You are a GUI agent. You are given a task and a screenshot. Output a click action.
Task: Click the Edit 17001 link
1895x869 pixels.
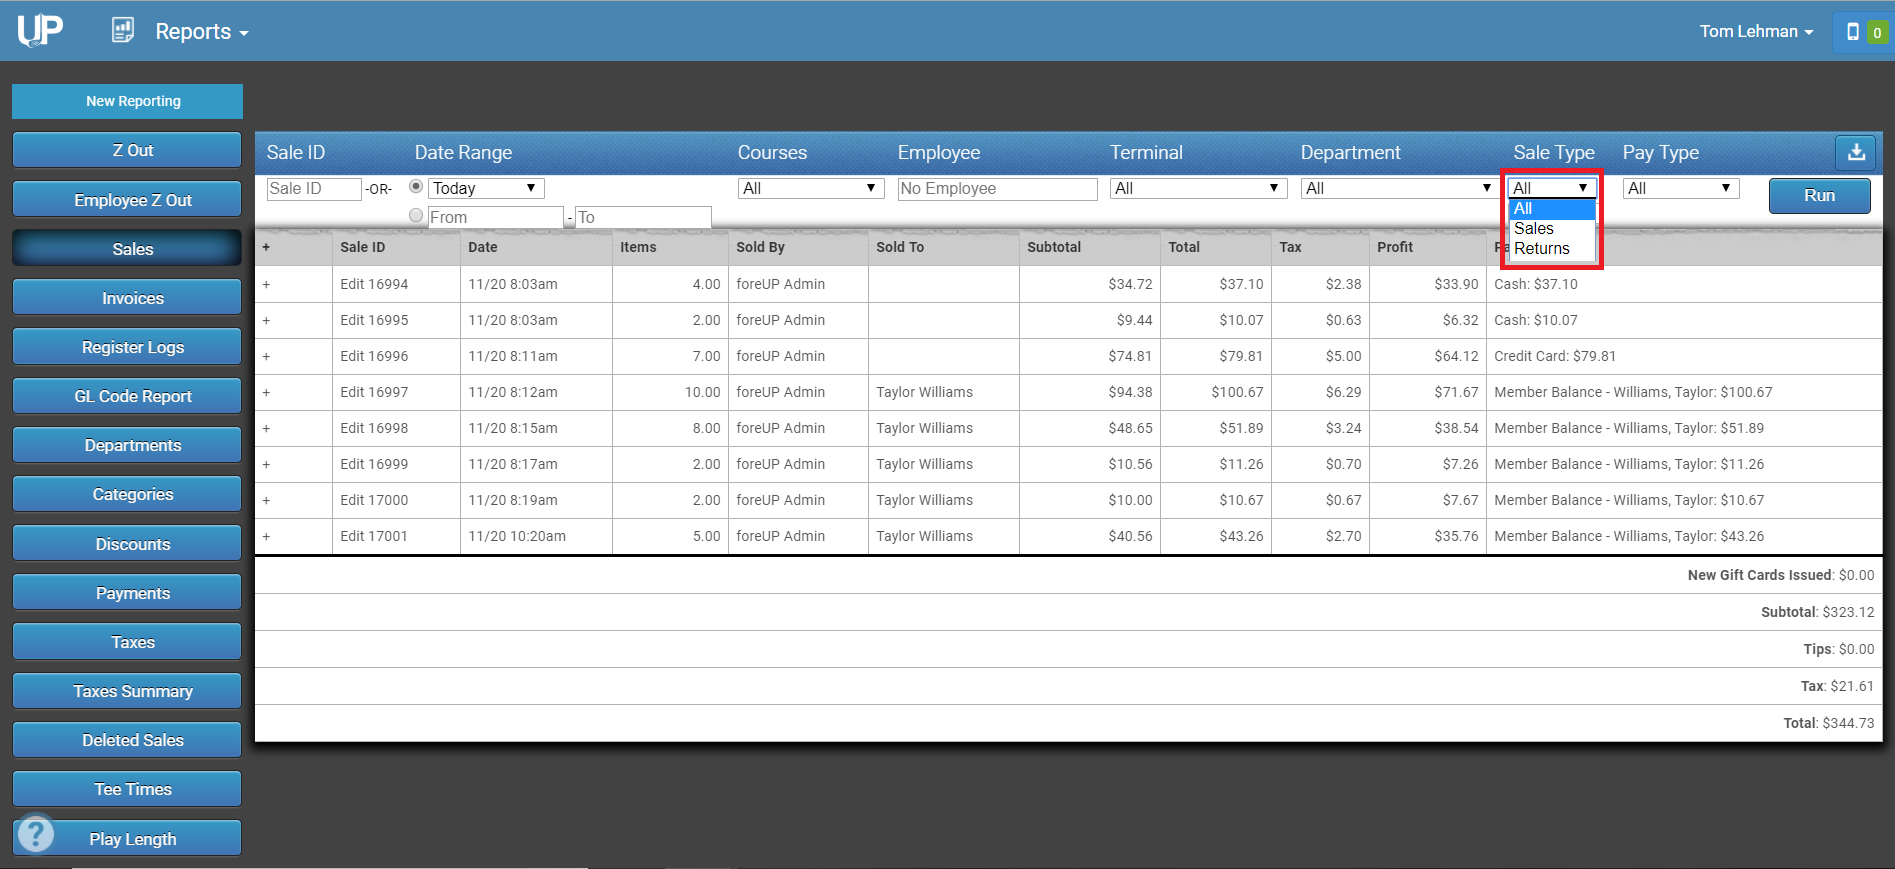[374, 536]
